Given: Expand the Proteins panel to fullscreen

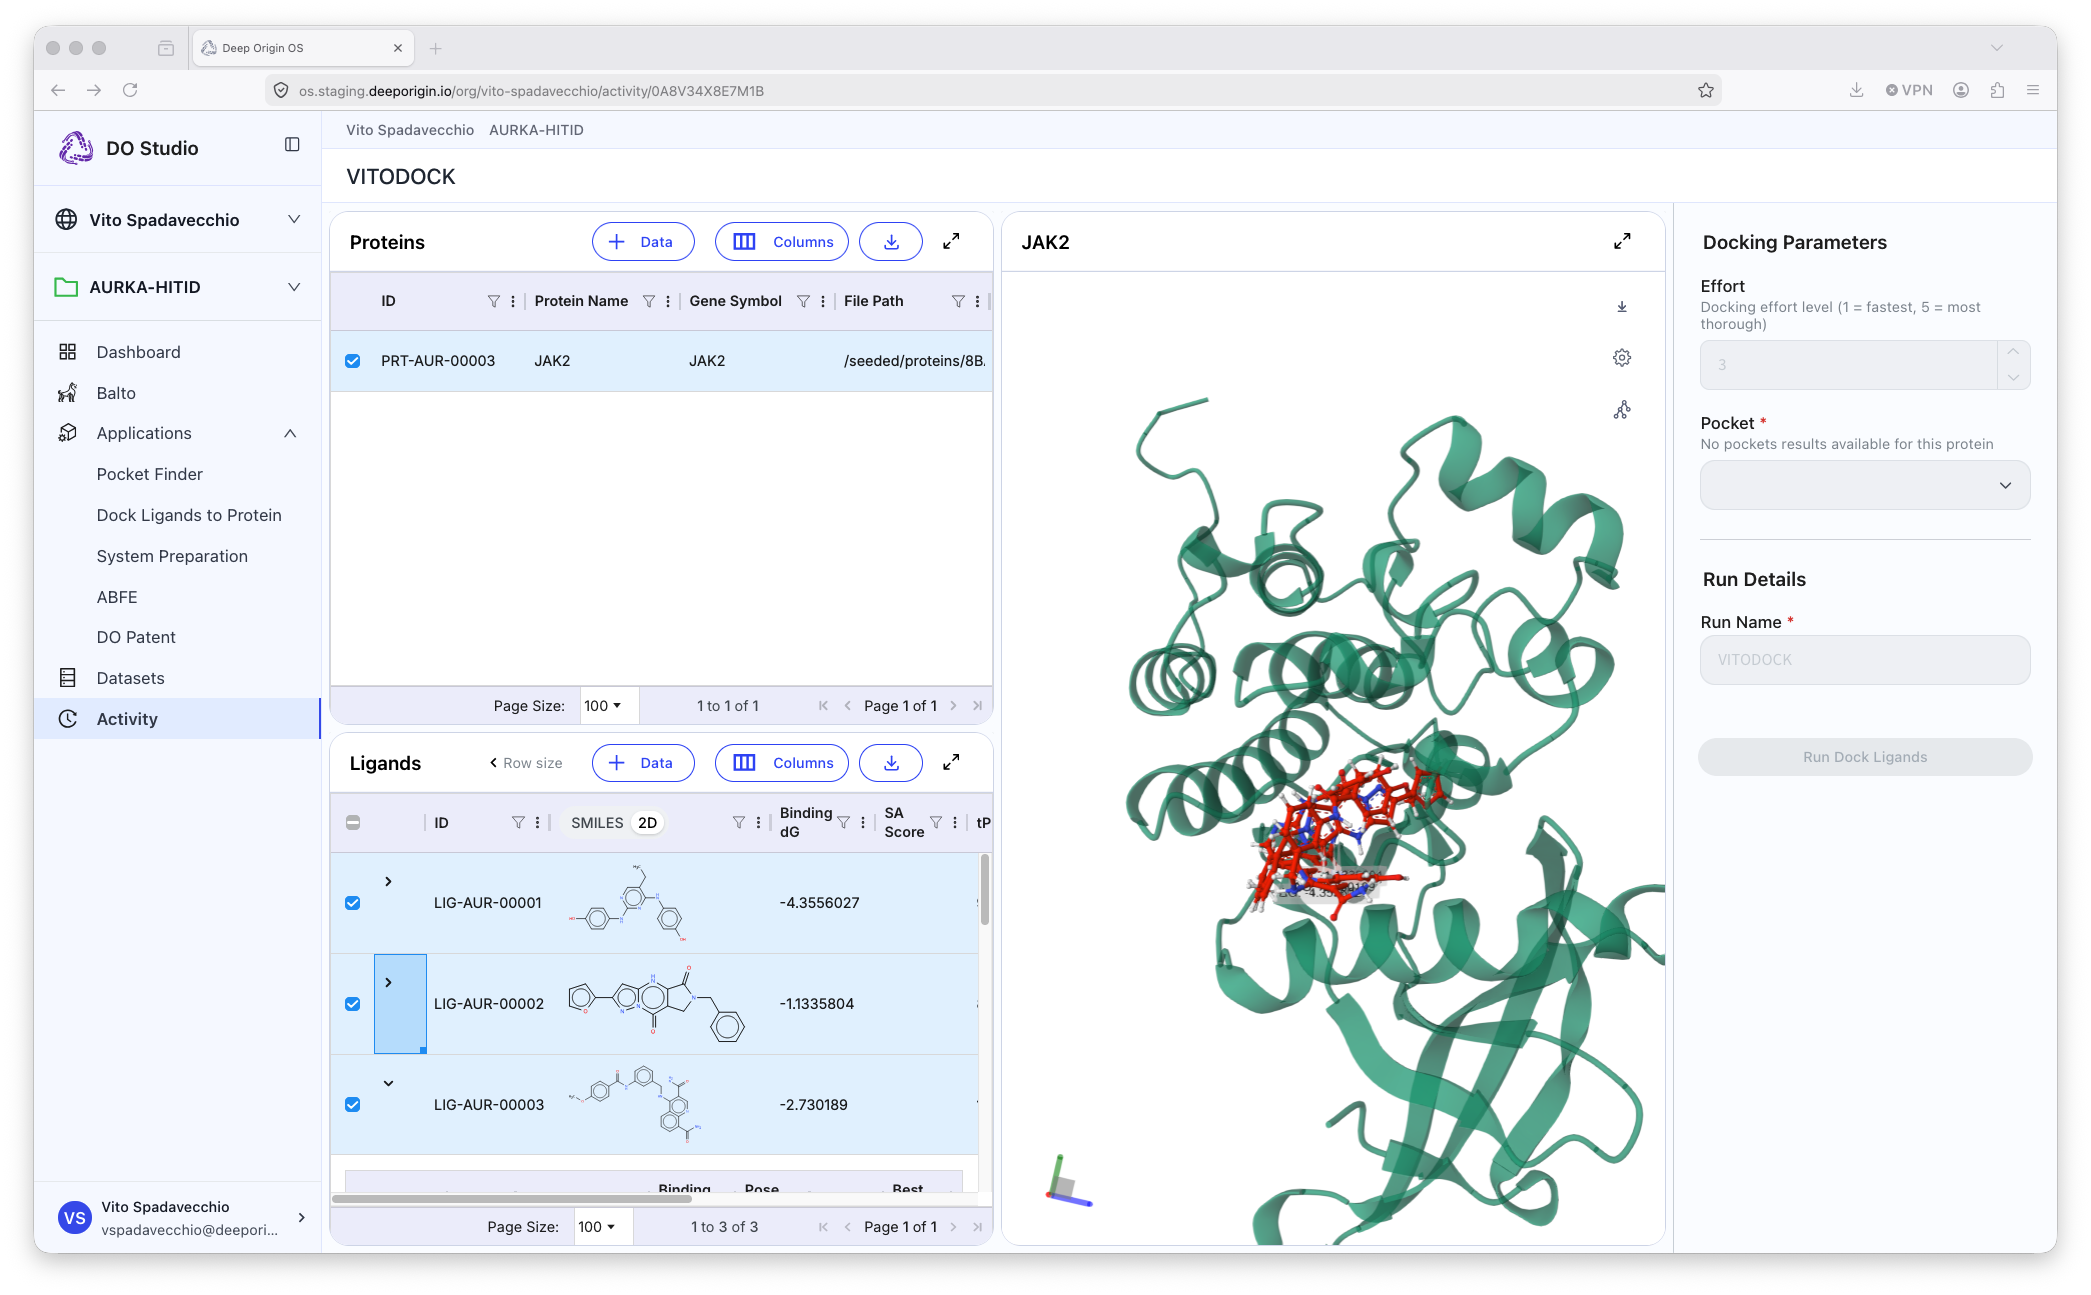Looking at the screenshot, I should [x=952, y=241].
